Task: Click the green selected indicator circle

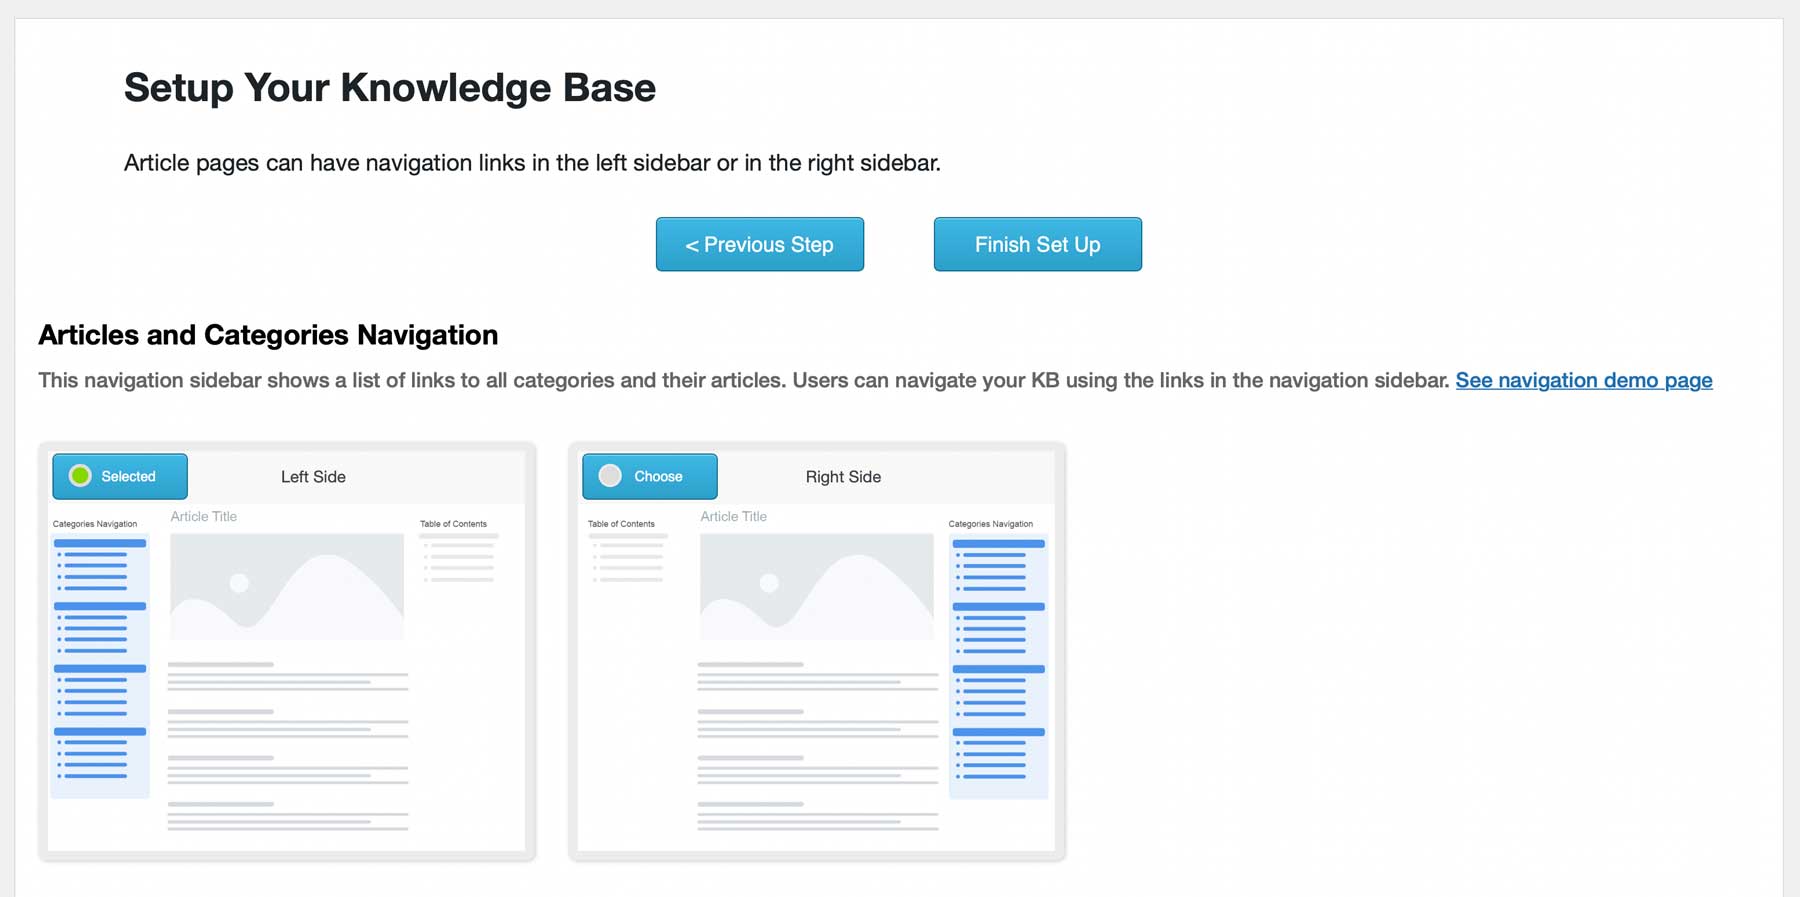Action: (x=80, y=476)
